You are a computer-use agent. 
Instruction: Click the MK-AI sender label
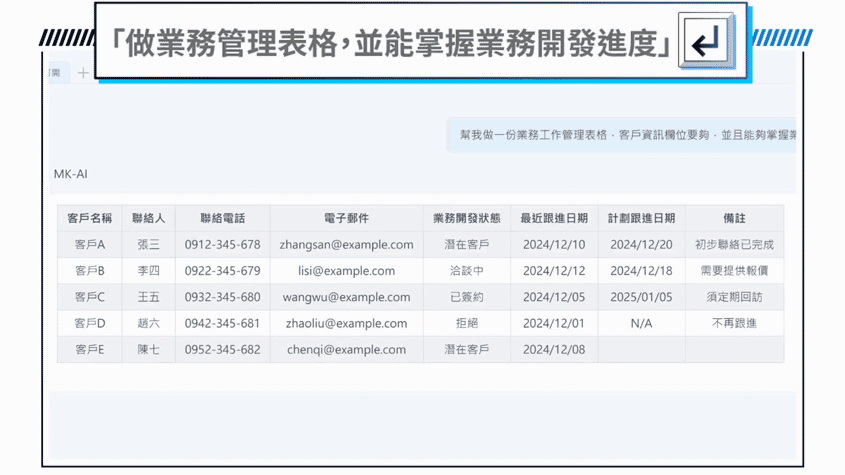pos(71,174)
